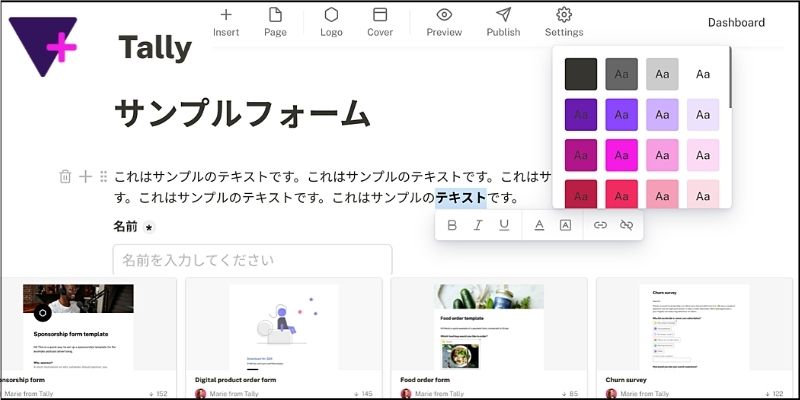Select the dark charcoal color swatch
The image size is (800, 400).
click(581, 74)
